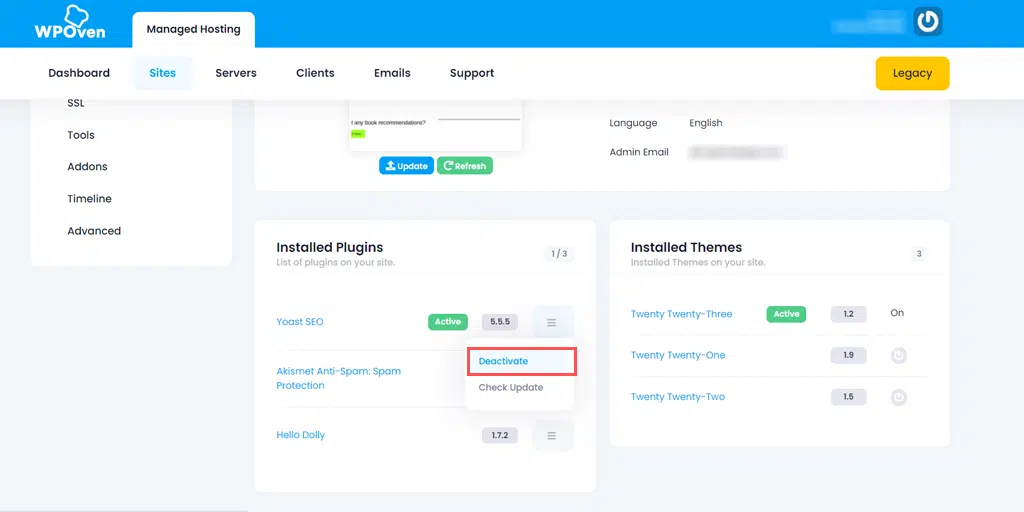Activate Twenty Twenty-One theme power toggle
1024x512 pixels.
click(899, 356)
